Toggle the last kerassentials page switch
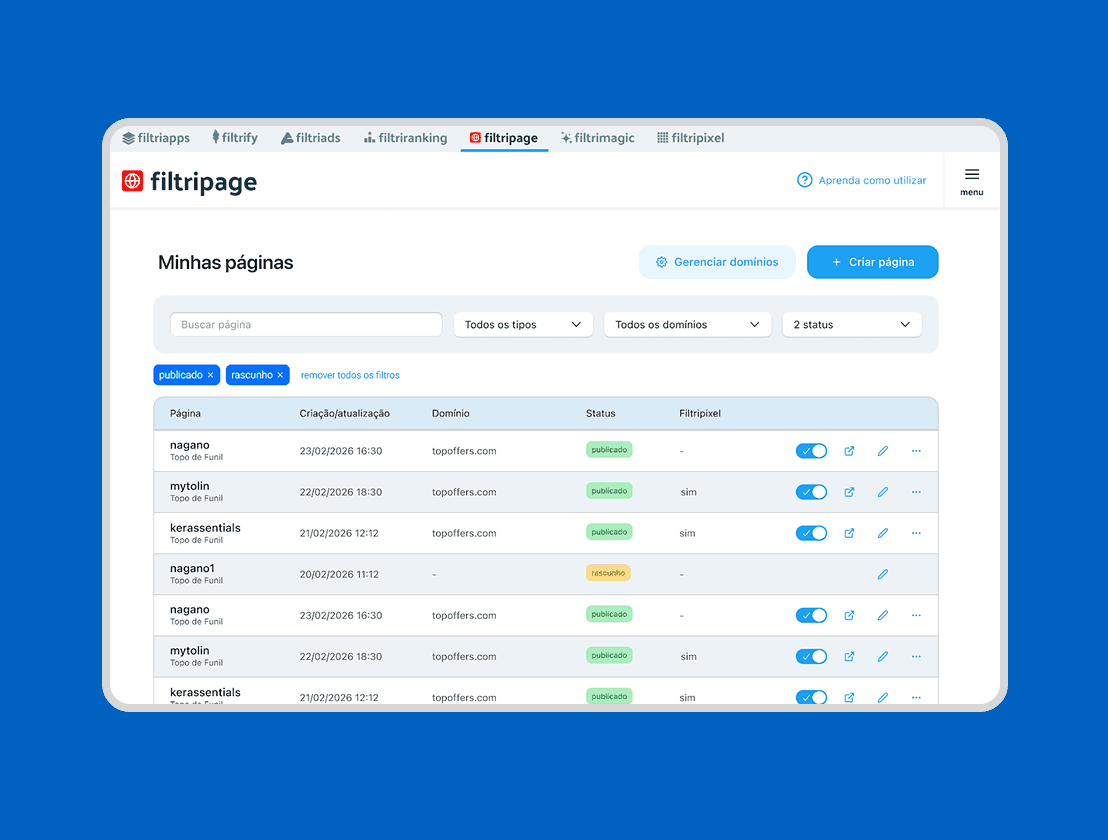This screenshot has width=1108, height=840. pos(811,697)
